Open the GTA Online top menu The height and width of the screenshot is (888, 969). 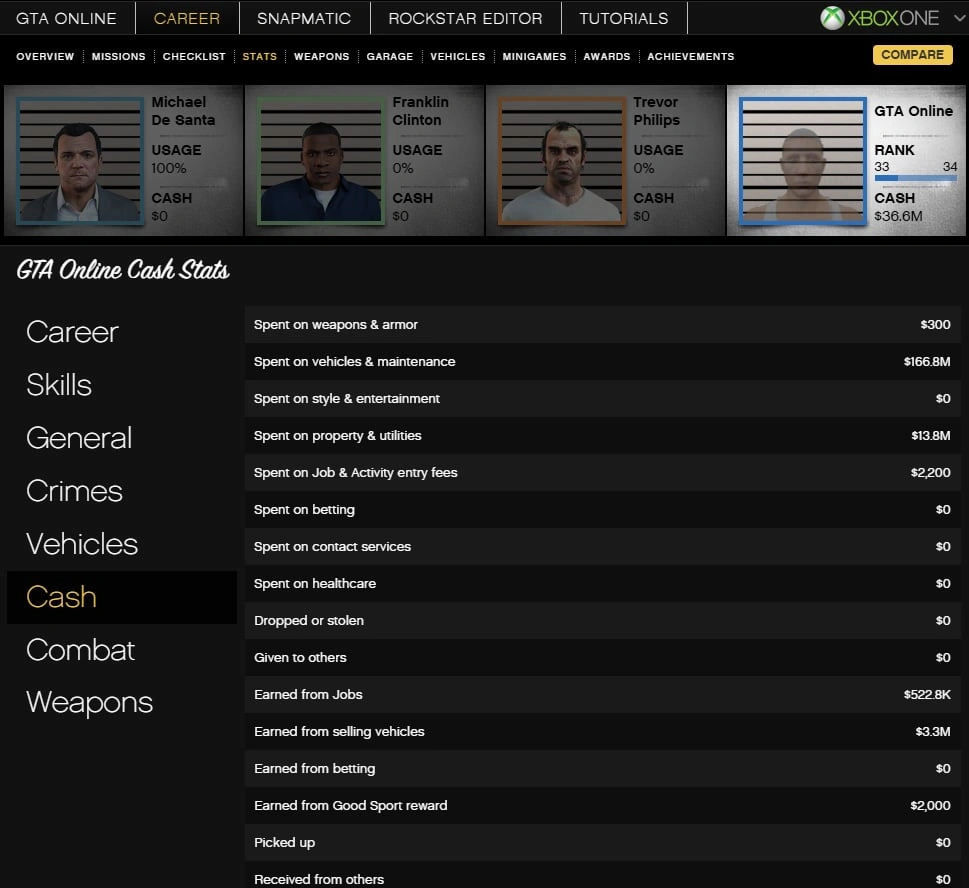pos(66,19)
